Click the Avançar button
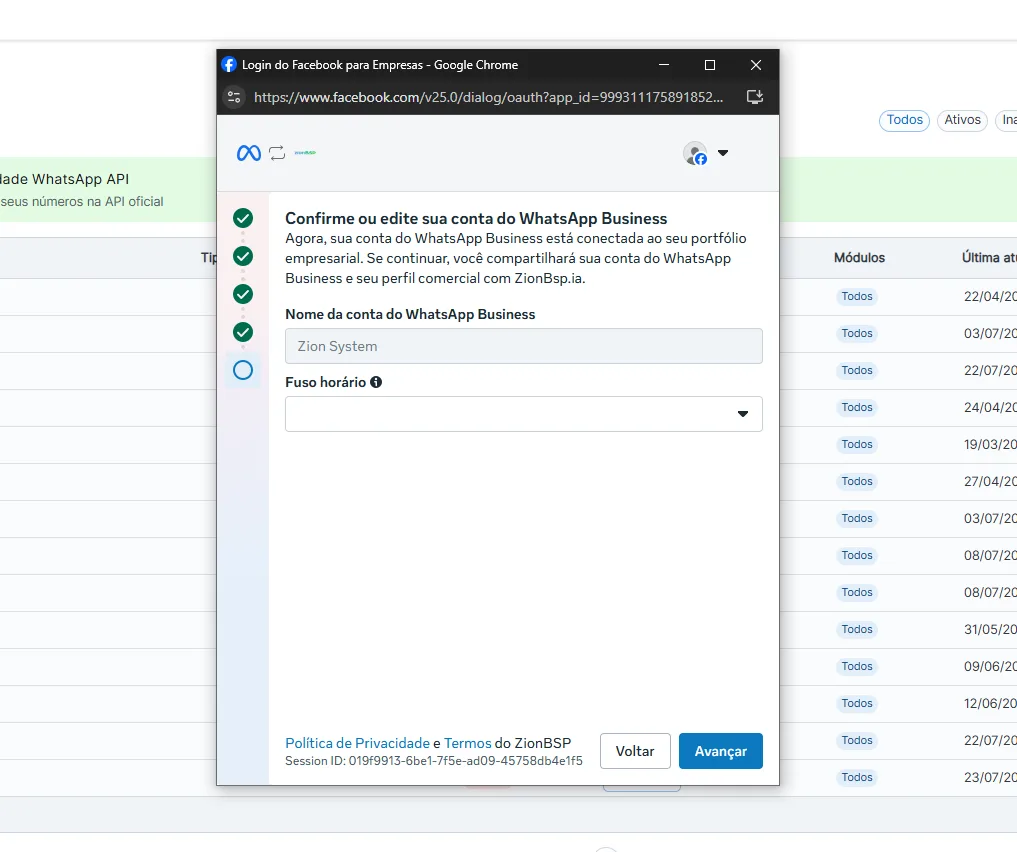Image resolution: width=1017 pixels, height=852 pixels. [721, 751]
